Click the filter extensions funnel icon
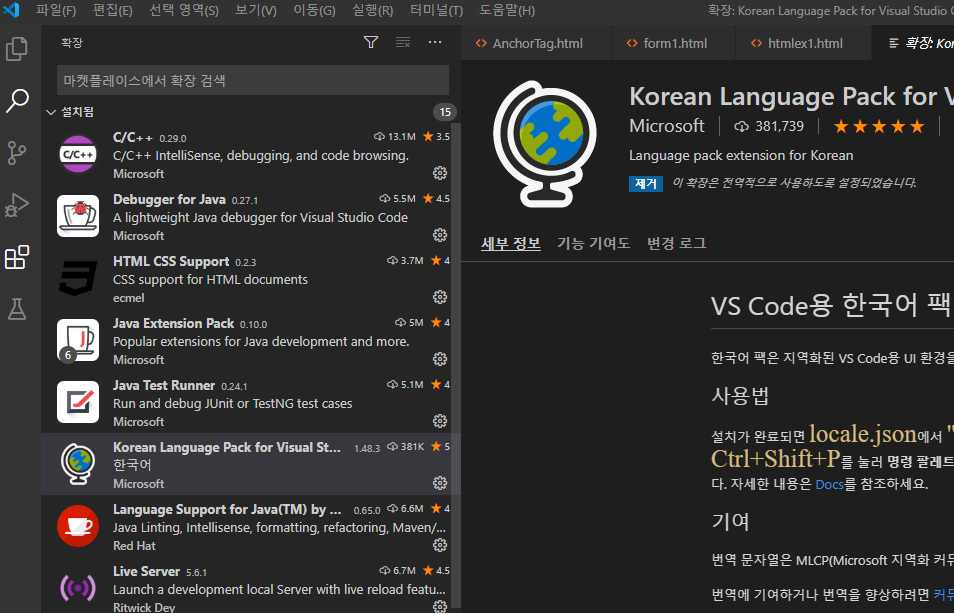Screen dimensions: 954x613 [x=371, y=42]
